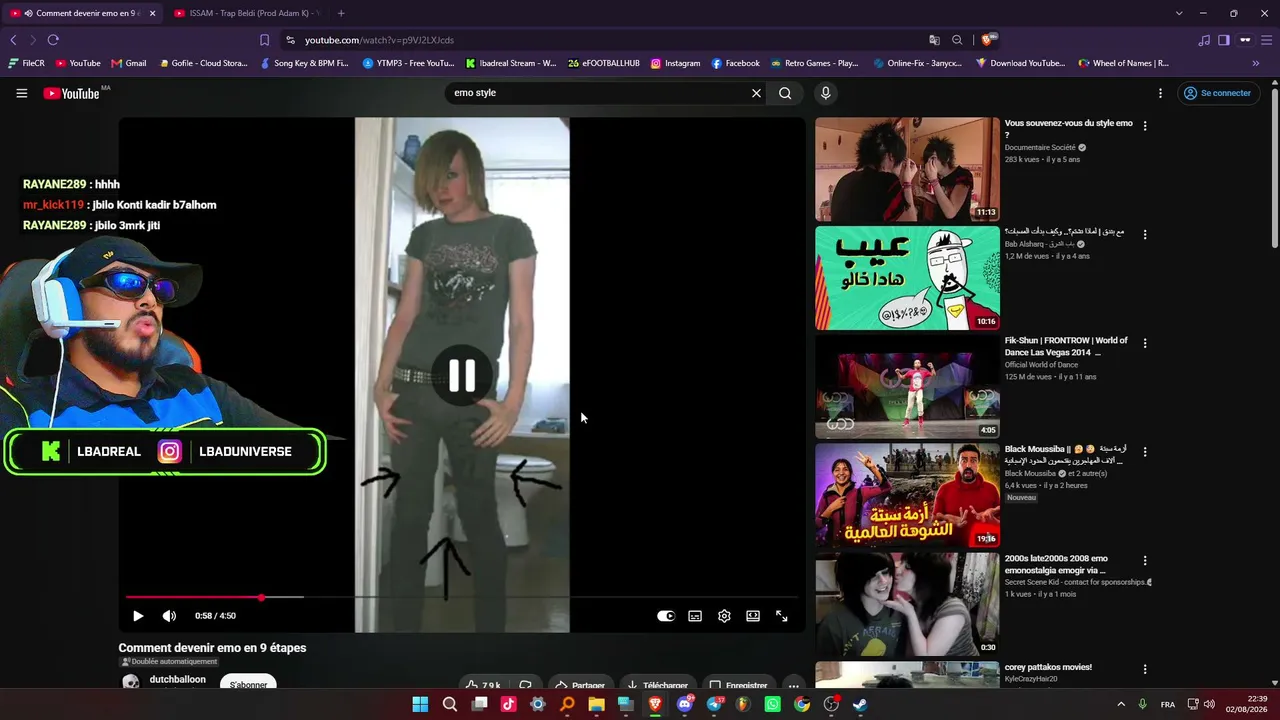
Task: Open options for the Bab Alsharq video
Action: [1145, 234]
